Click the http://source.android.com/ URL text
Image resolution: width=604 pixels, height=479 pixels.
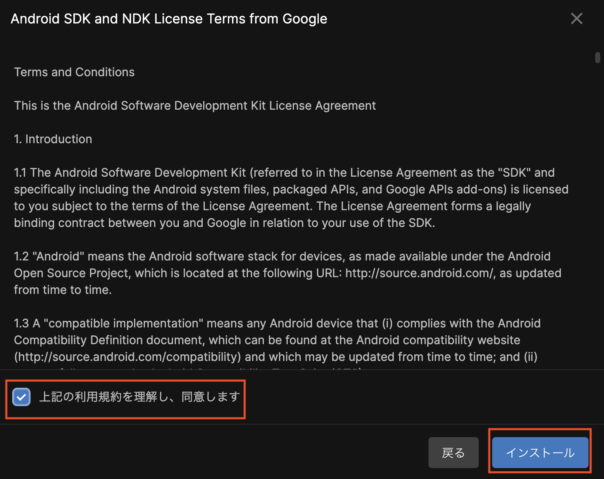[x=419, y=273]
